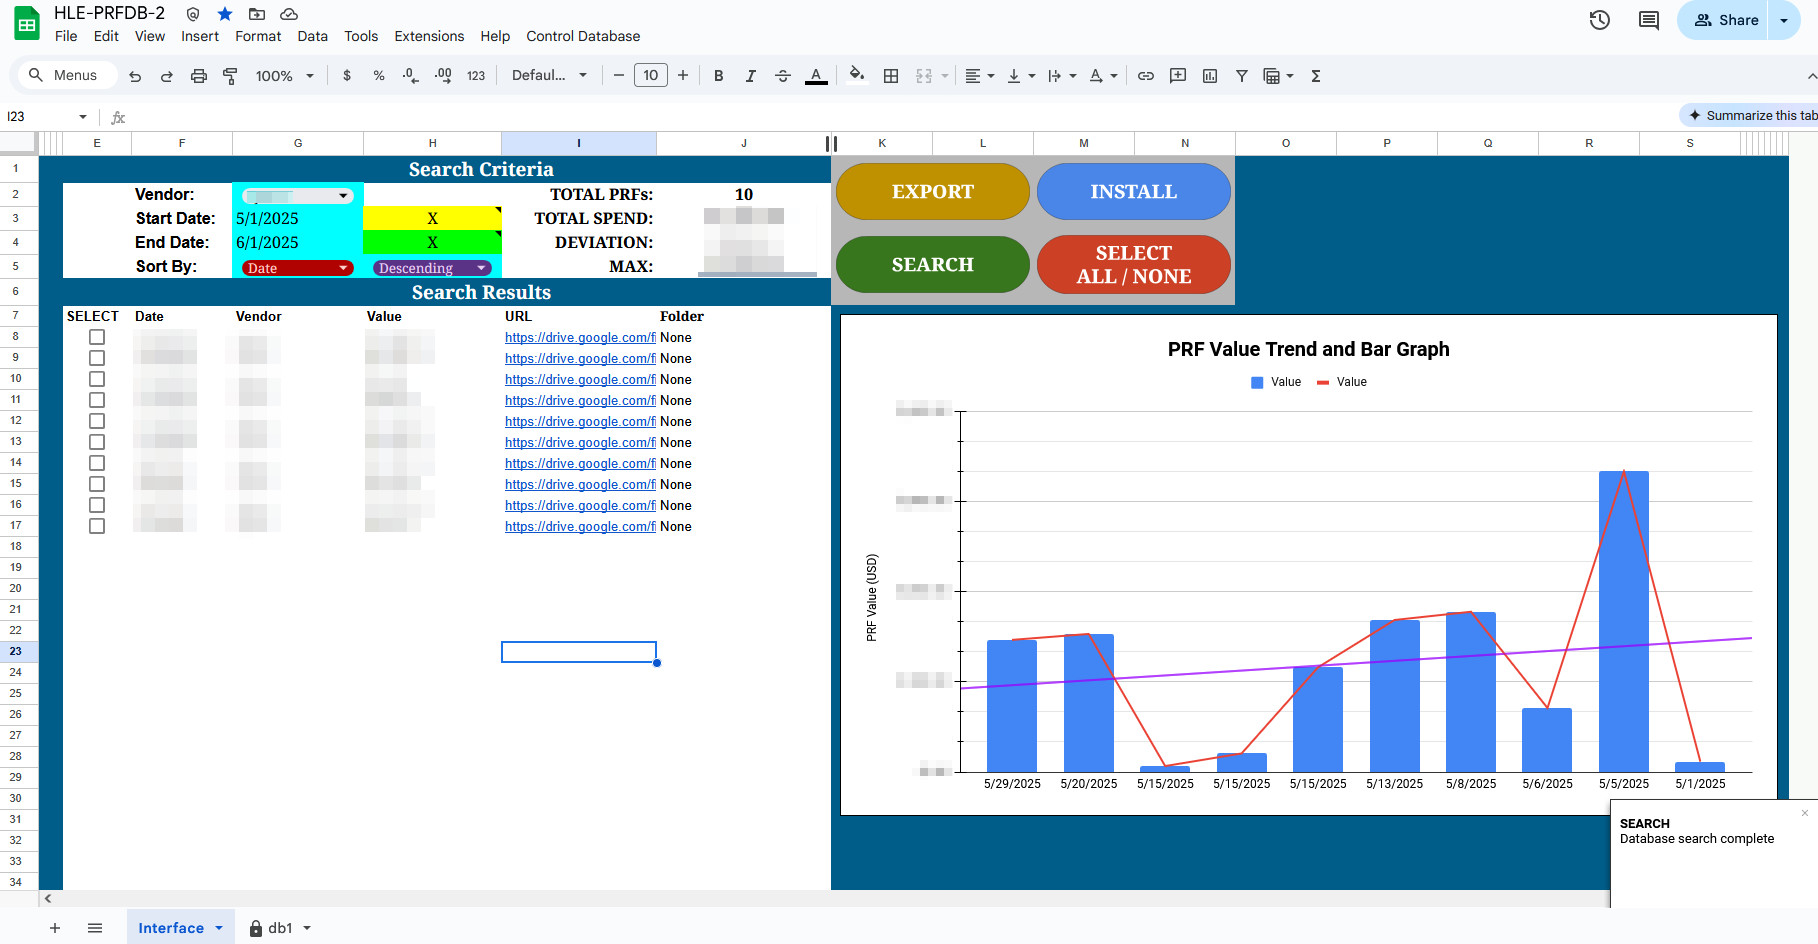This screenshot has width=1818, height=944.
Task: Tick the checkbox in row 14
Action: (x=97, y=463)
